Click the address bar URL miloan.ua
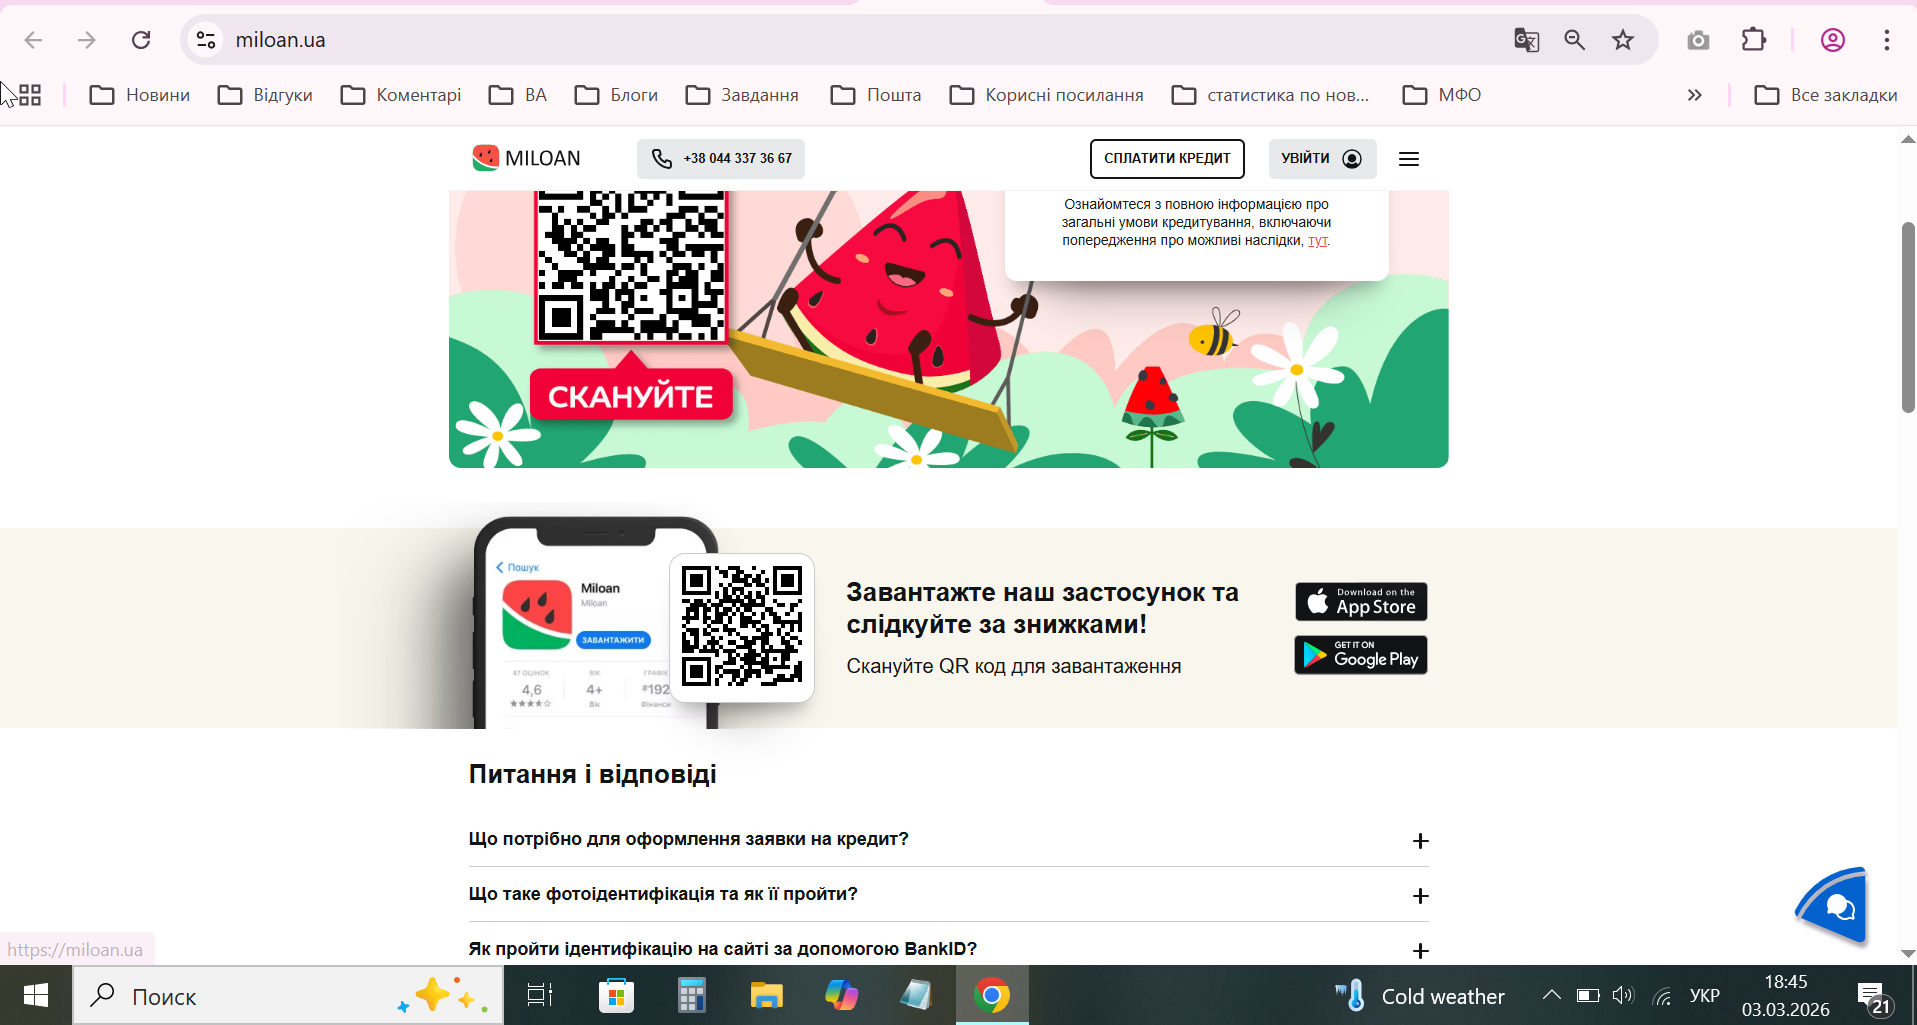This screenshot has width=1917, height=1025. tap(280, 40)
